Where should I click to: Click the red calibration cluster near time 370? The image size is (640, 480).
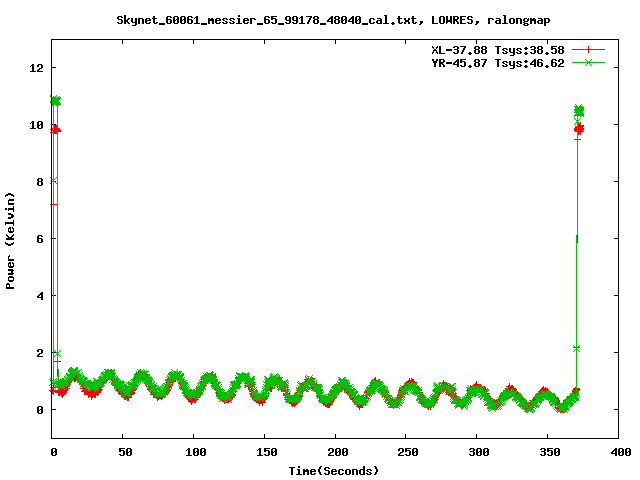pos(579,129)
